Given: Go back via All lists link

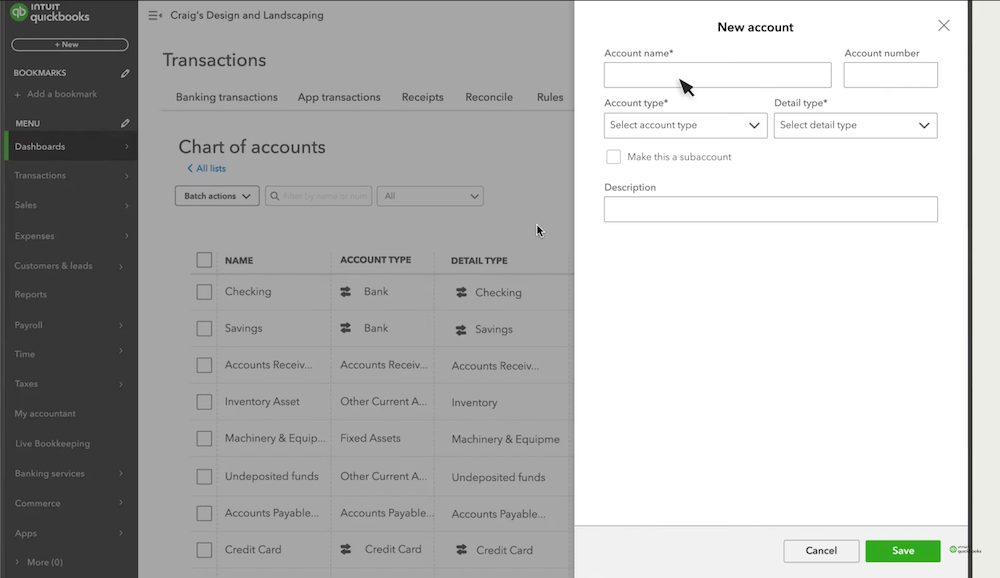Looking at the screenshot, I should point(207,168).
